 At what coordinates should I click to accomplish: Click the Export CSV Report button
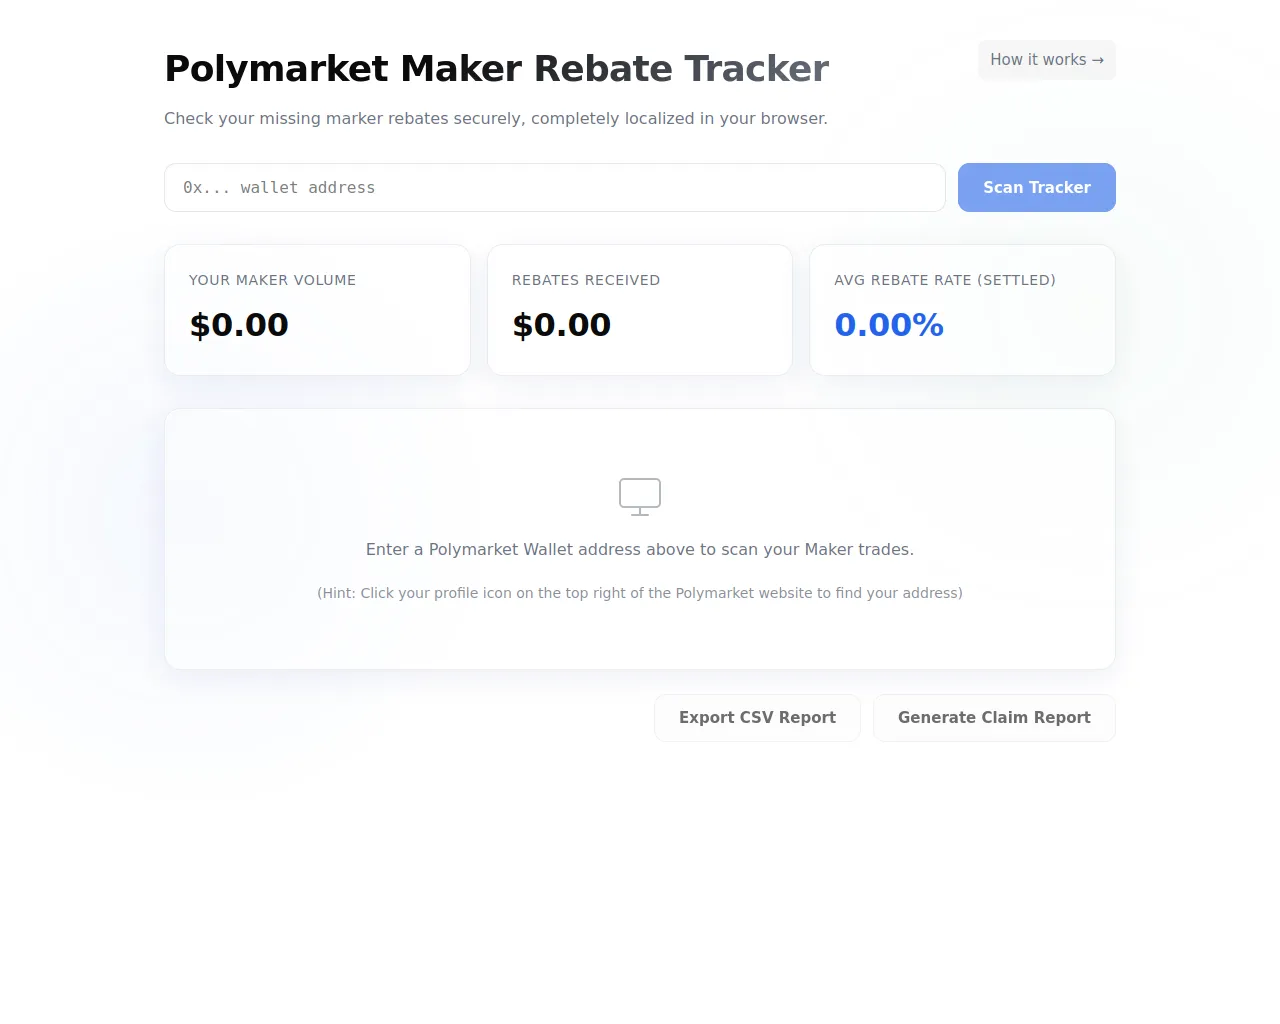[757, 718]
